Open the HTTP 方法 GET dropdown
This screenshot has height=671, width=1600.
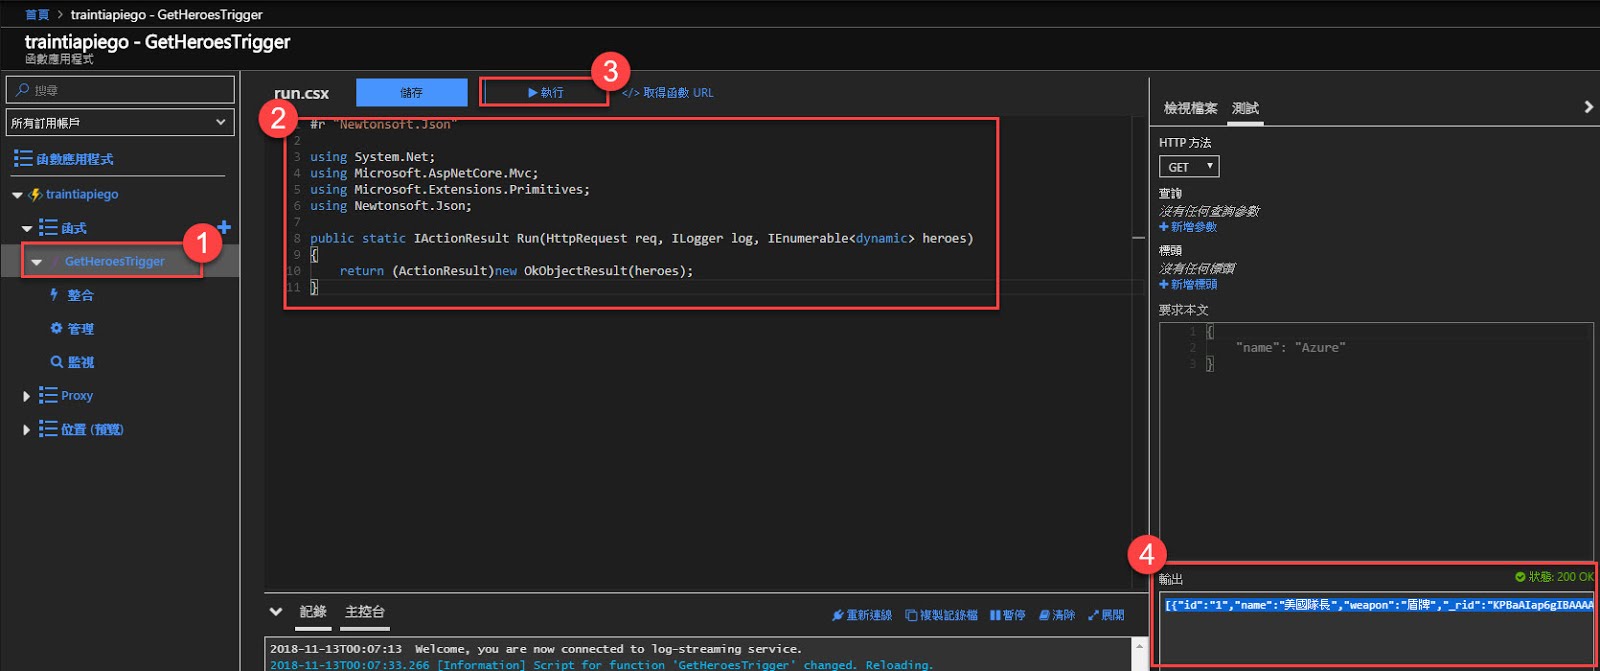point(1189,166)
